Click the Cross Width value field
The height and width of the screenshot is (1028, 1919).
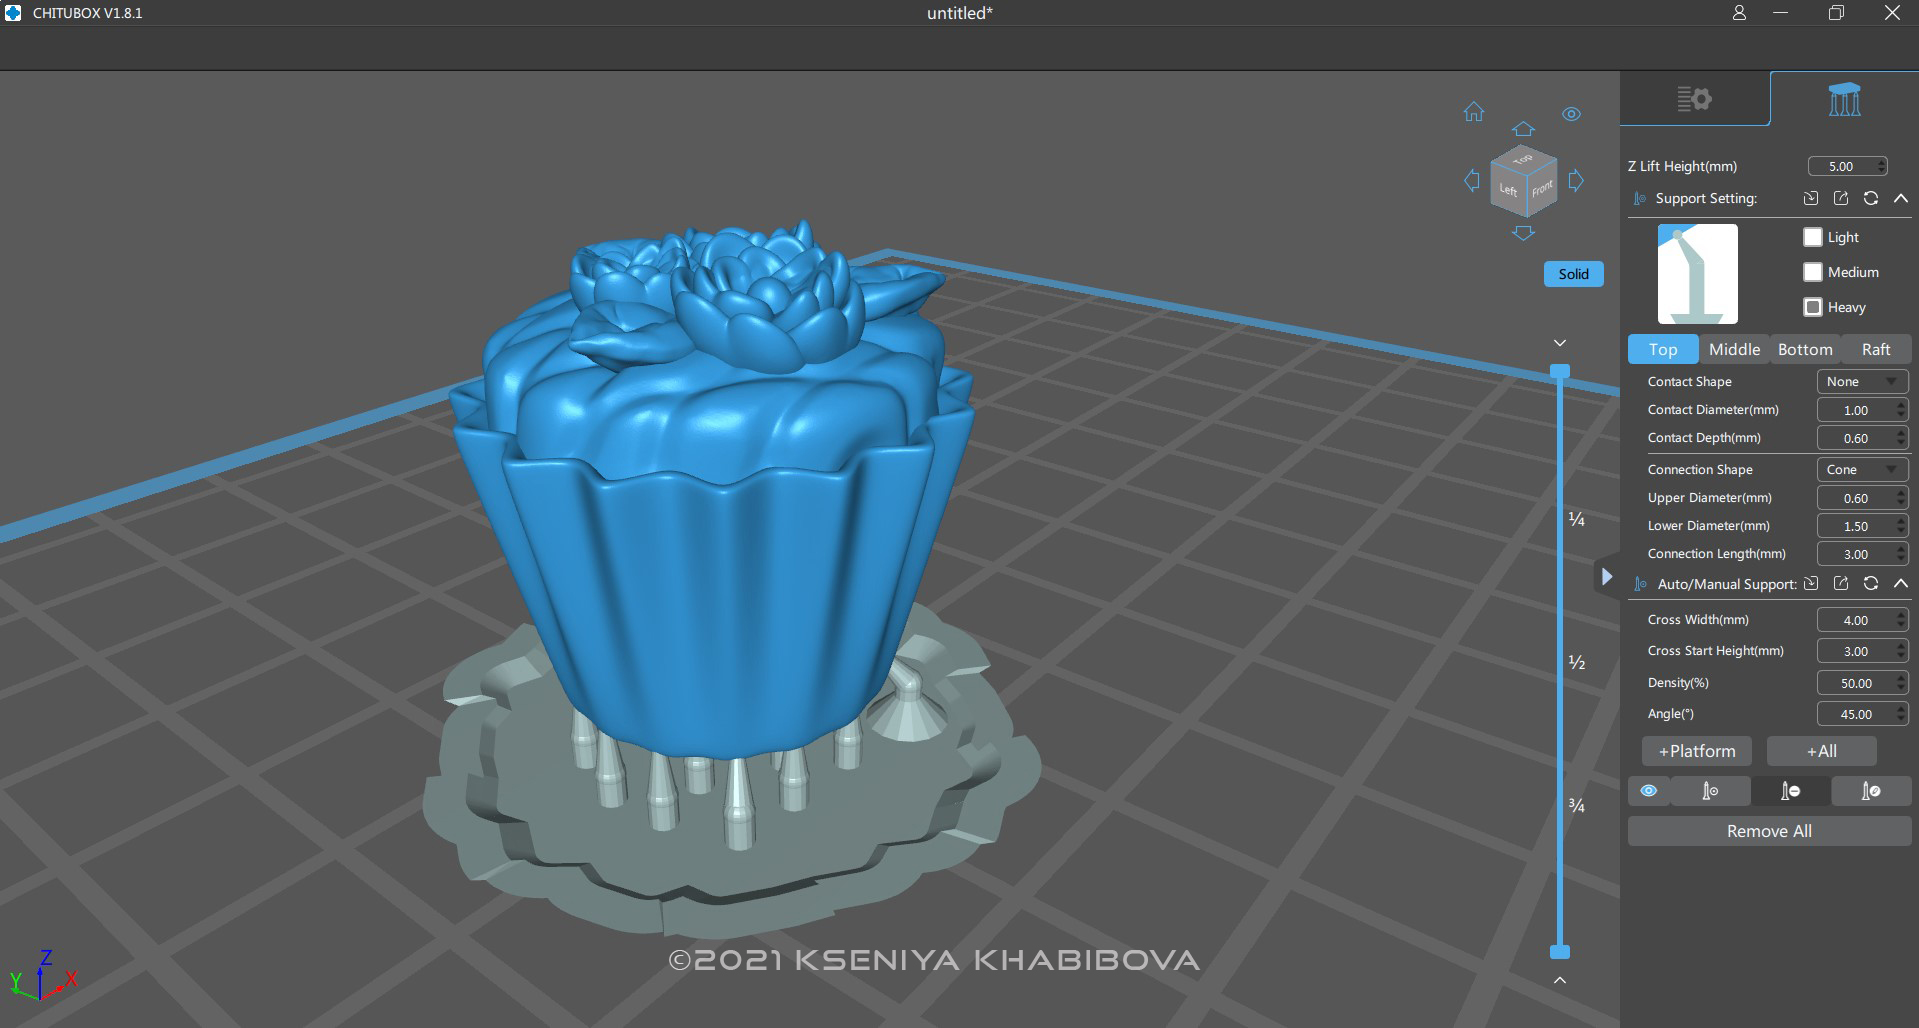1862,620
